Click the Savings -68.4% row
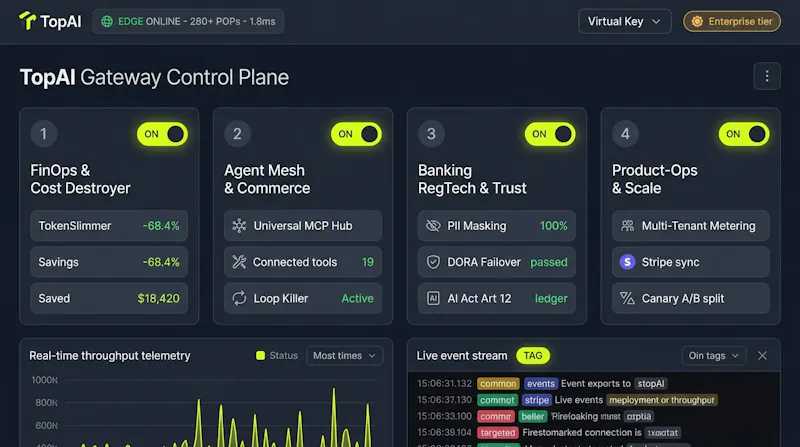The width and height of the screenshot is (800, 447). click(109, 262)
